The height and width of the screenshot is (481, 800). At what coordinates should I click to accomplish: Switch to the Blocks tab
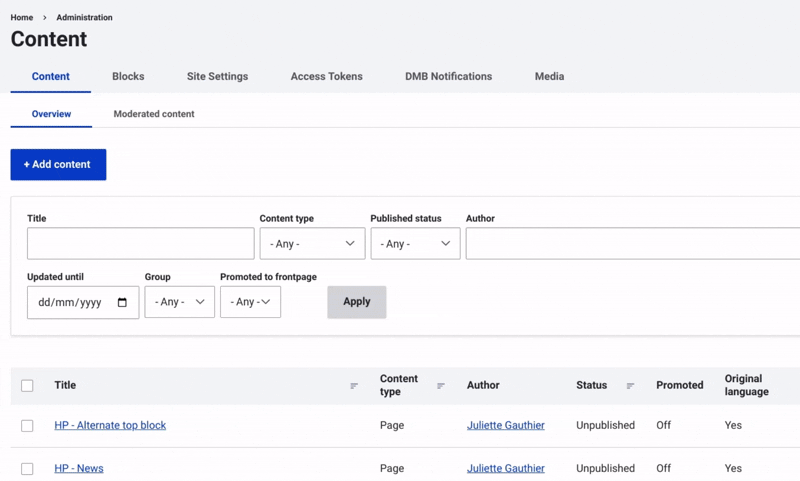click(x=128, y=77)
